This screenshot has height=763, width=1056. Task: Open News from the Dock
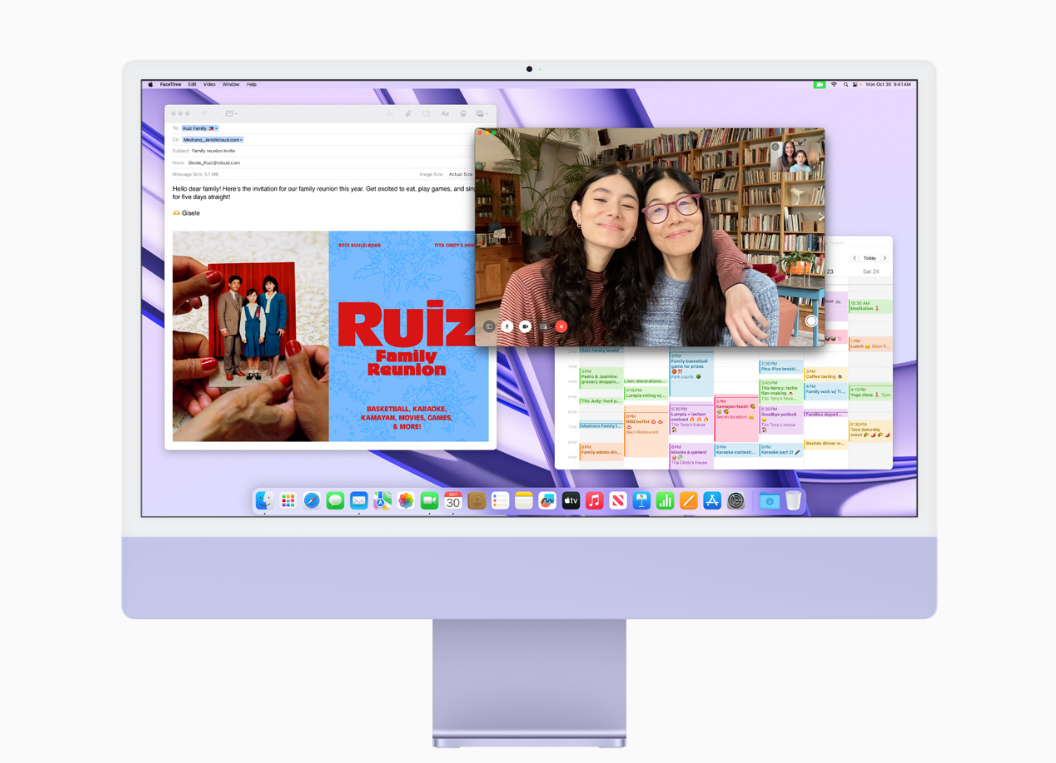(618, 500)
